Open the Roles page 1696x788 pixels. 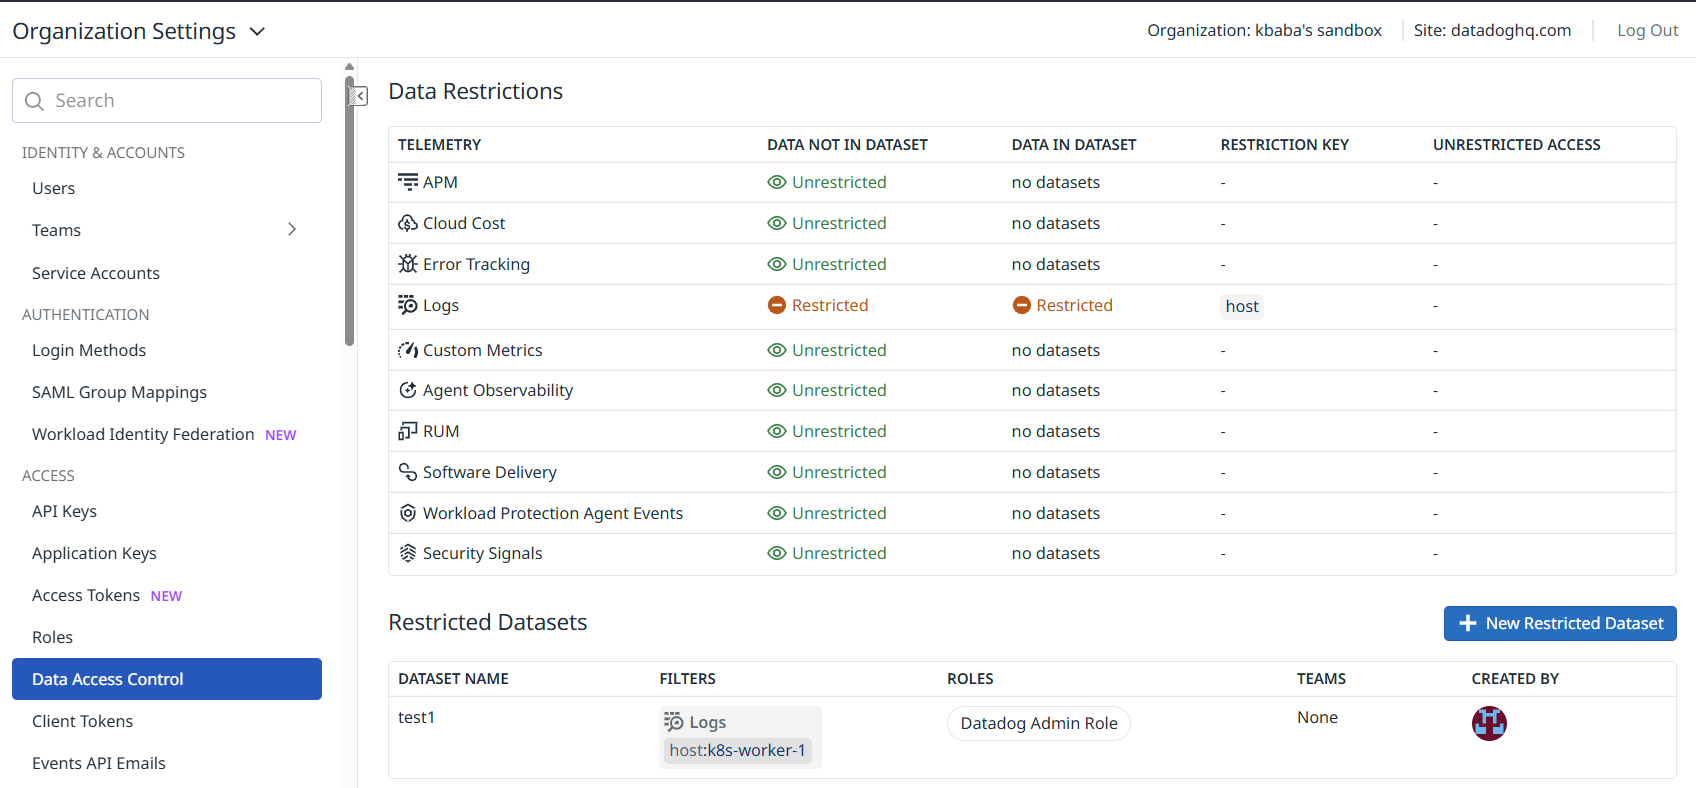52,637
